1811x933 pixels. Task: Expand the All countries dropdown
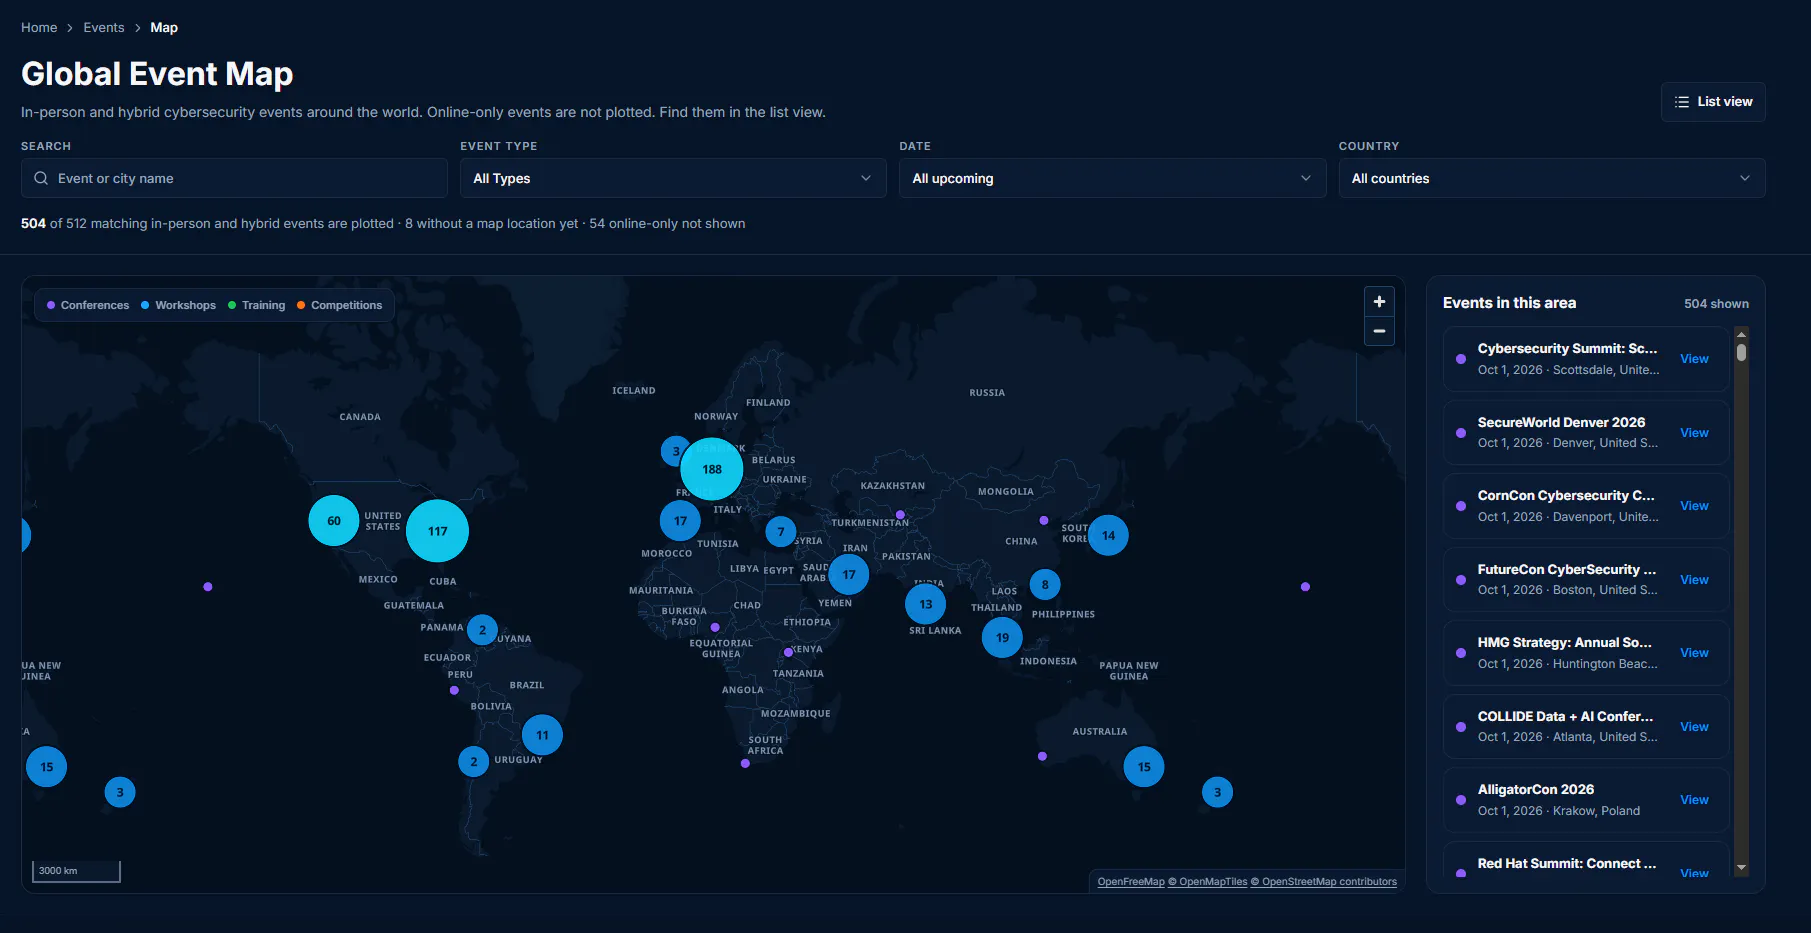(1552, 178)
